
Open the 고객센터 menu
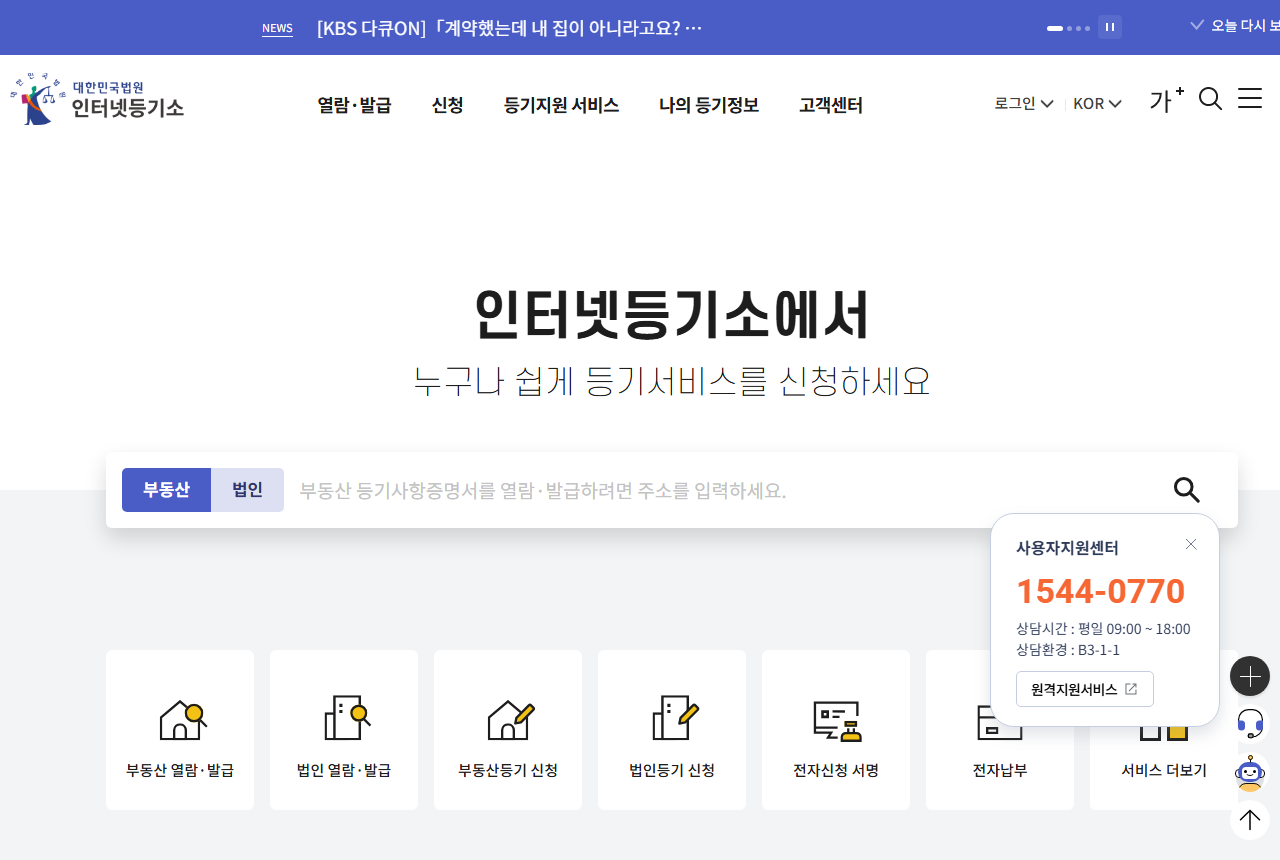830,105
